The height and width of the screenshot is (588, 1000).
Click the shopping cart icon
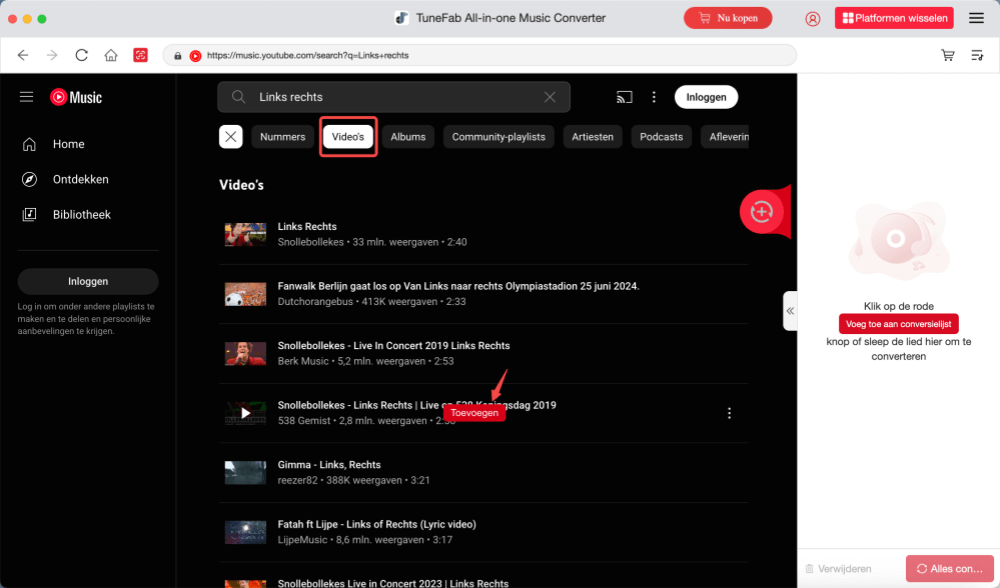tap(947, 55)
